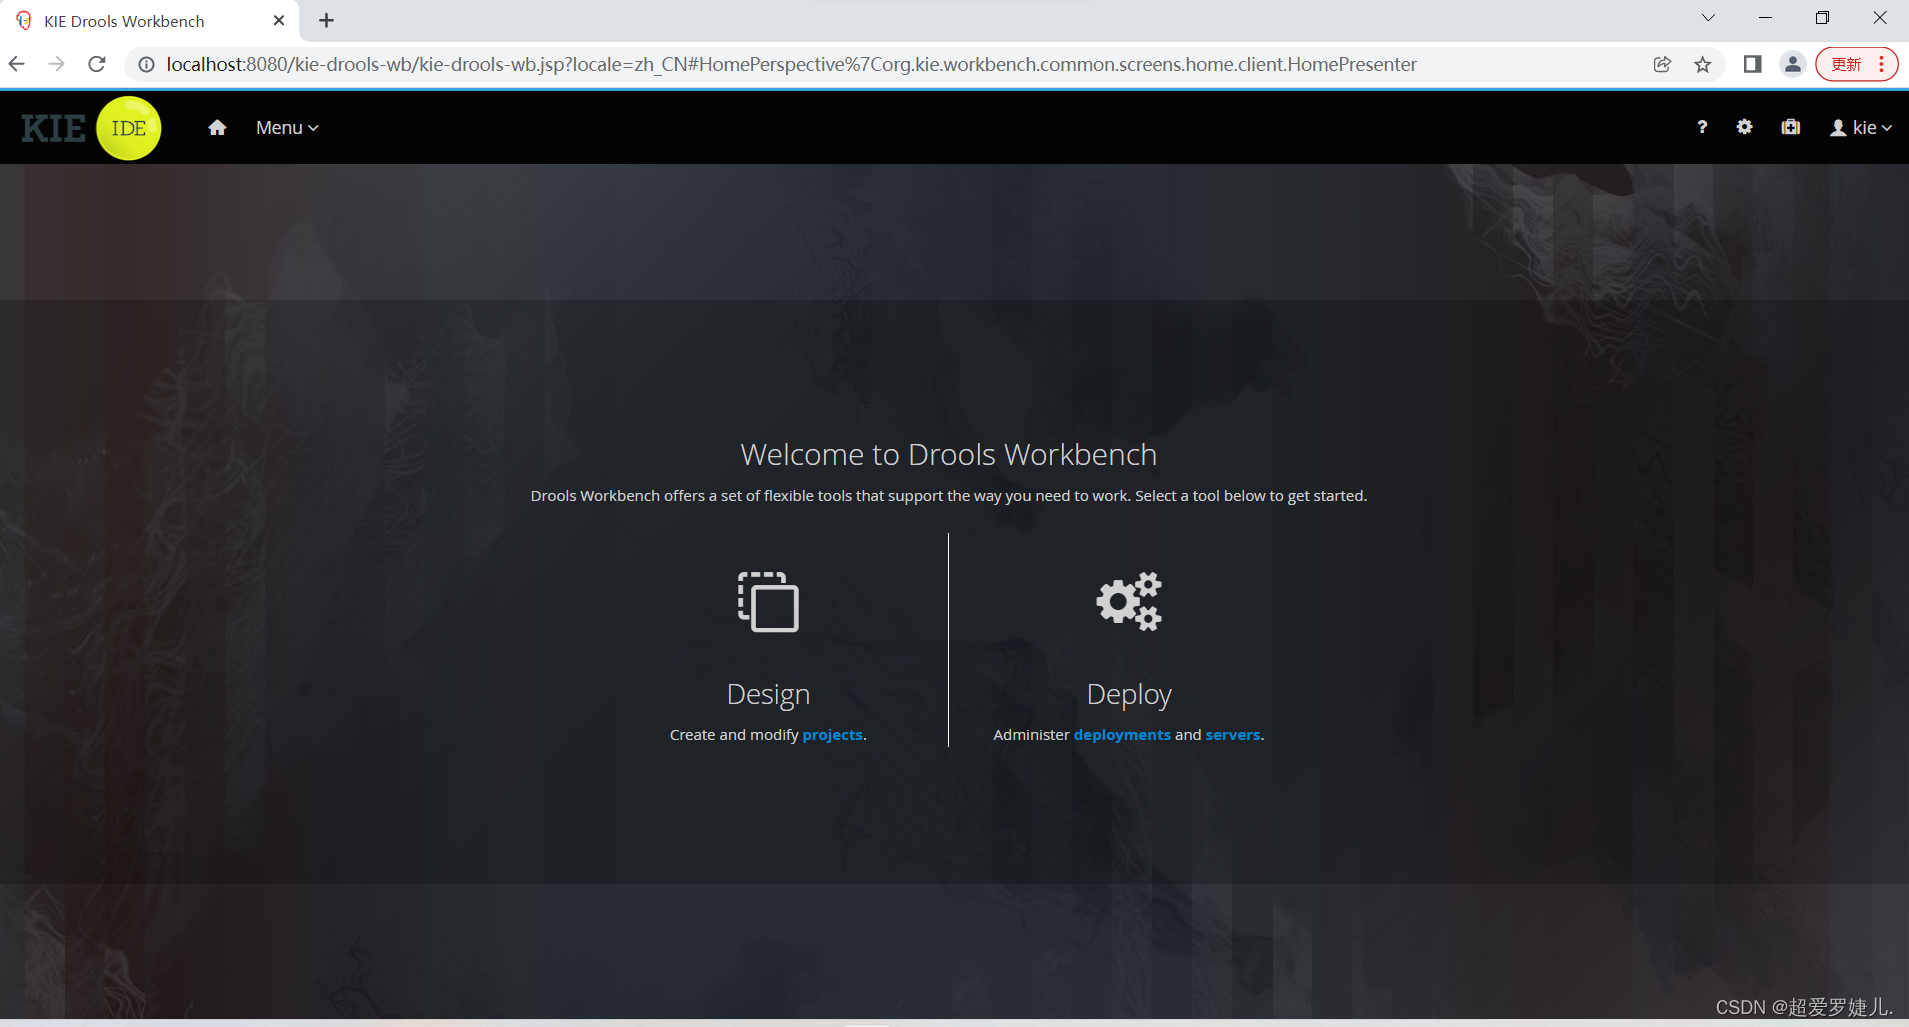Click the KIE IDE logo
The height and width of the screenshot is (1027, 1909).
pos(91,128)
